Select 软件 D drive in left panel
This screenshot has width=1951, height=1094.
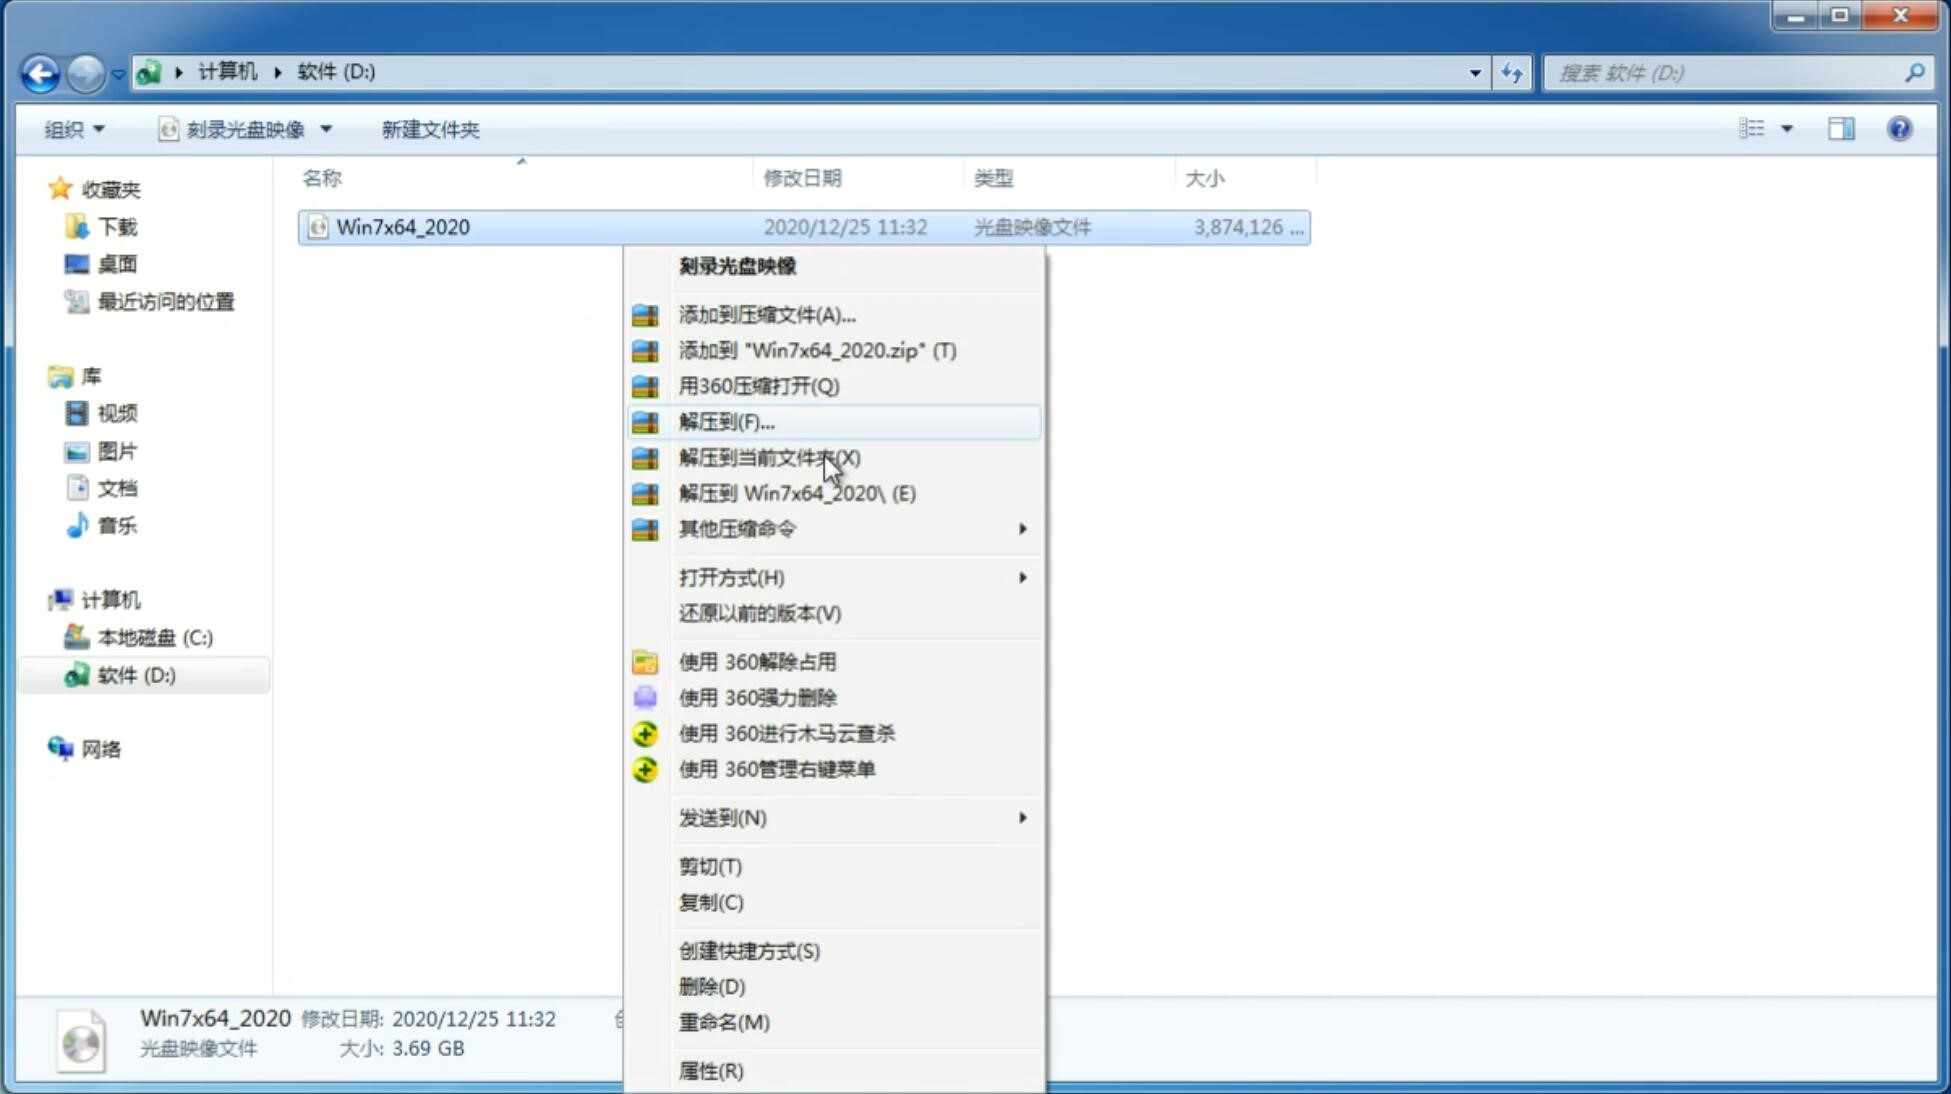(135, 674)
